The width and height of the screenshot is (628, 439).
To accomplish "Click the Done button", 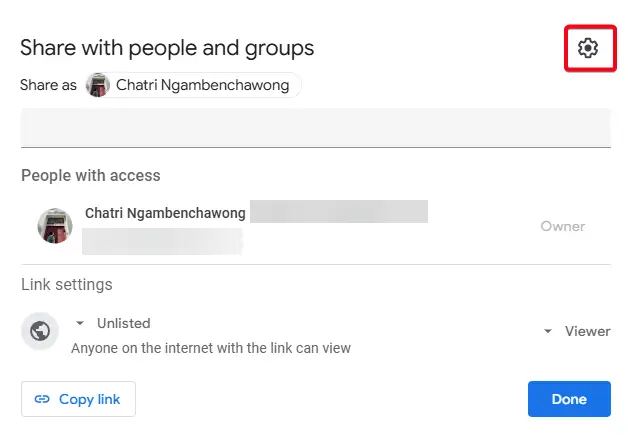I will [x=569, y=399].
